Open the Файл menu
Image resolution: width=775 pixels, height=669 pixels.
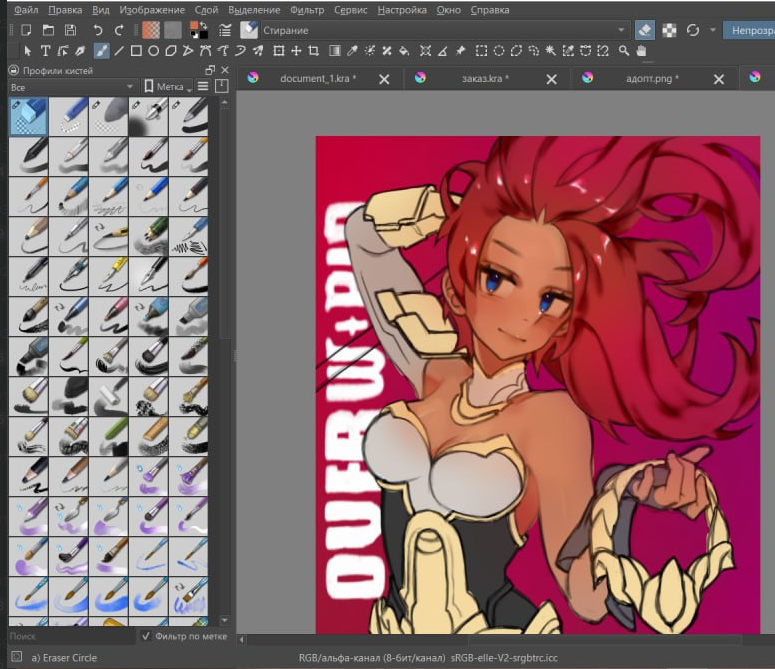coord(27,10)
